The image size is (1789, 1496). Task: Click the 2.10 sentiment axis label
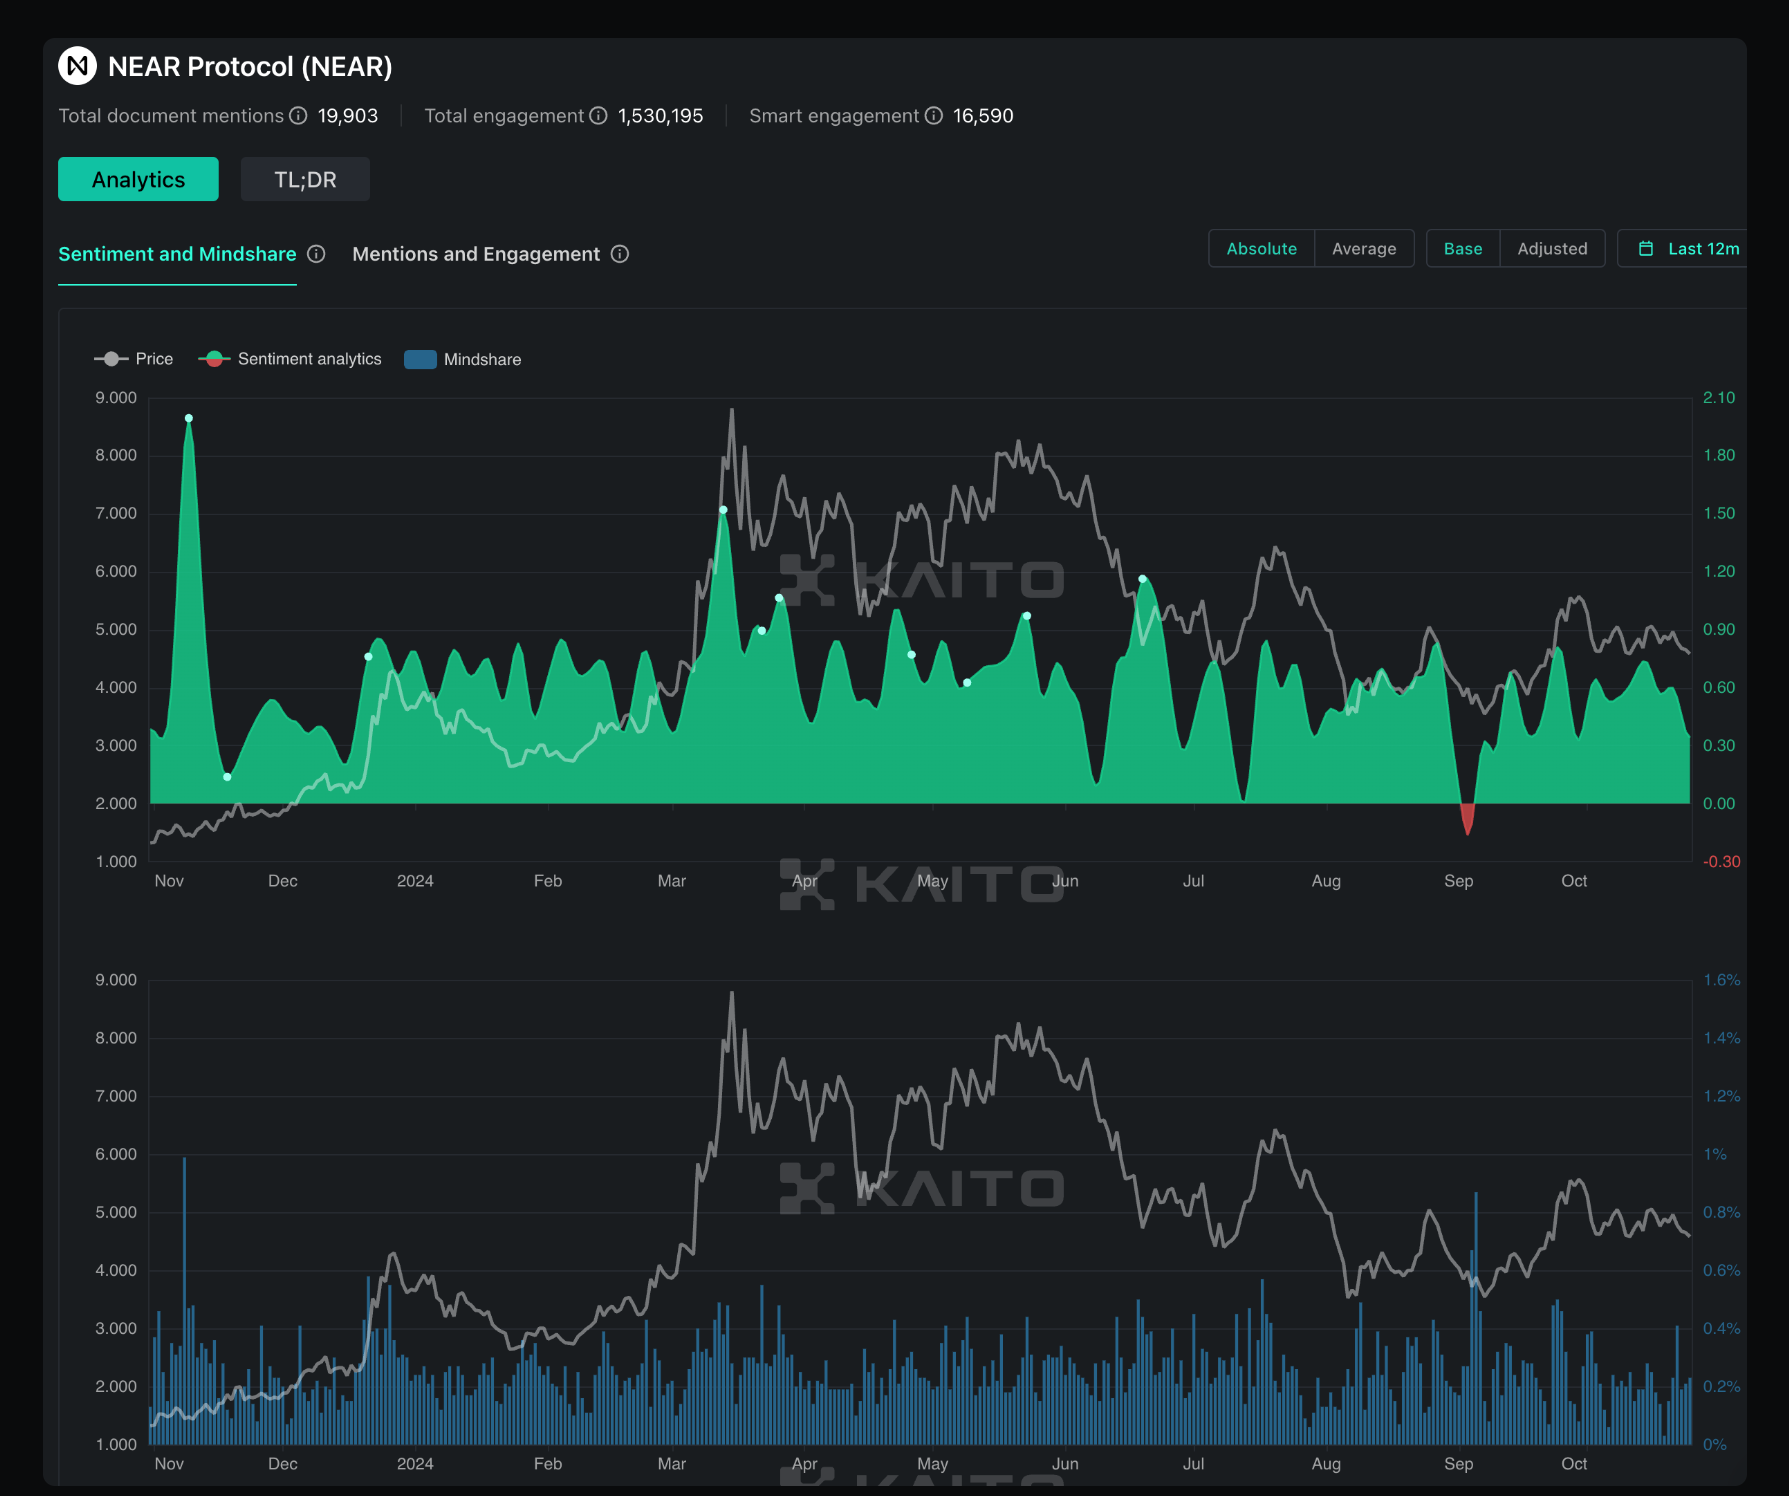coord(1719,398)
